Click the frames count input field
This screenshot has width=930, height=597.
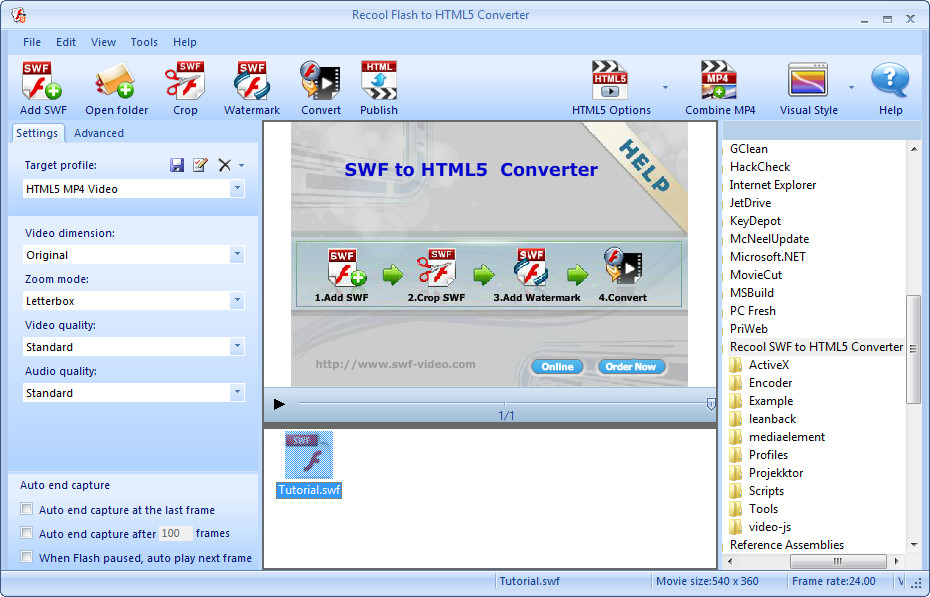176,533
